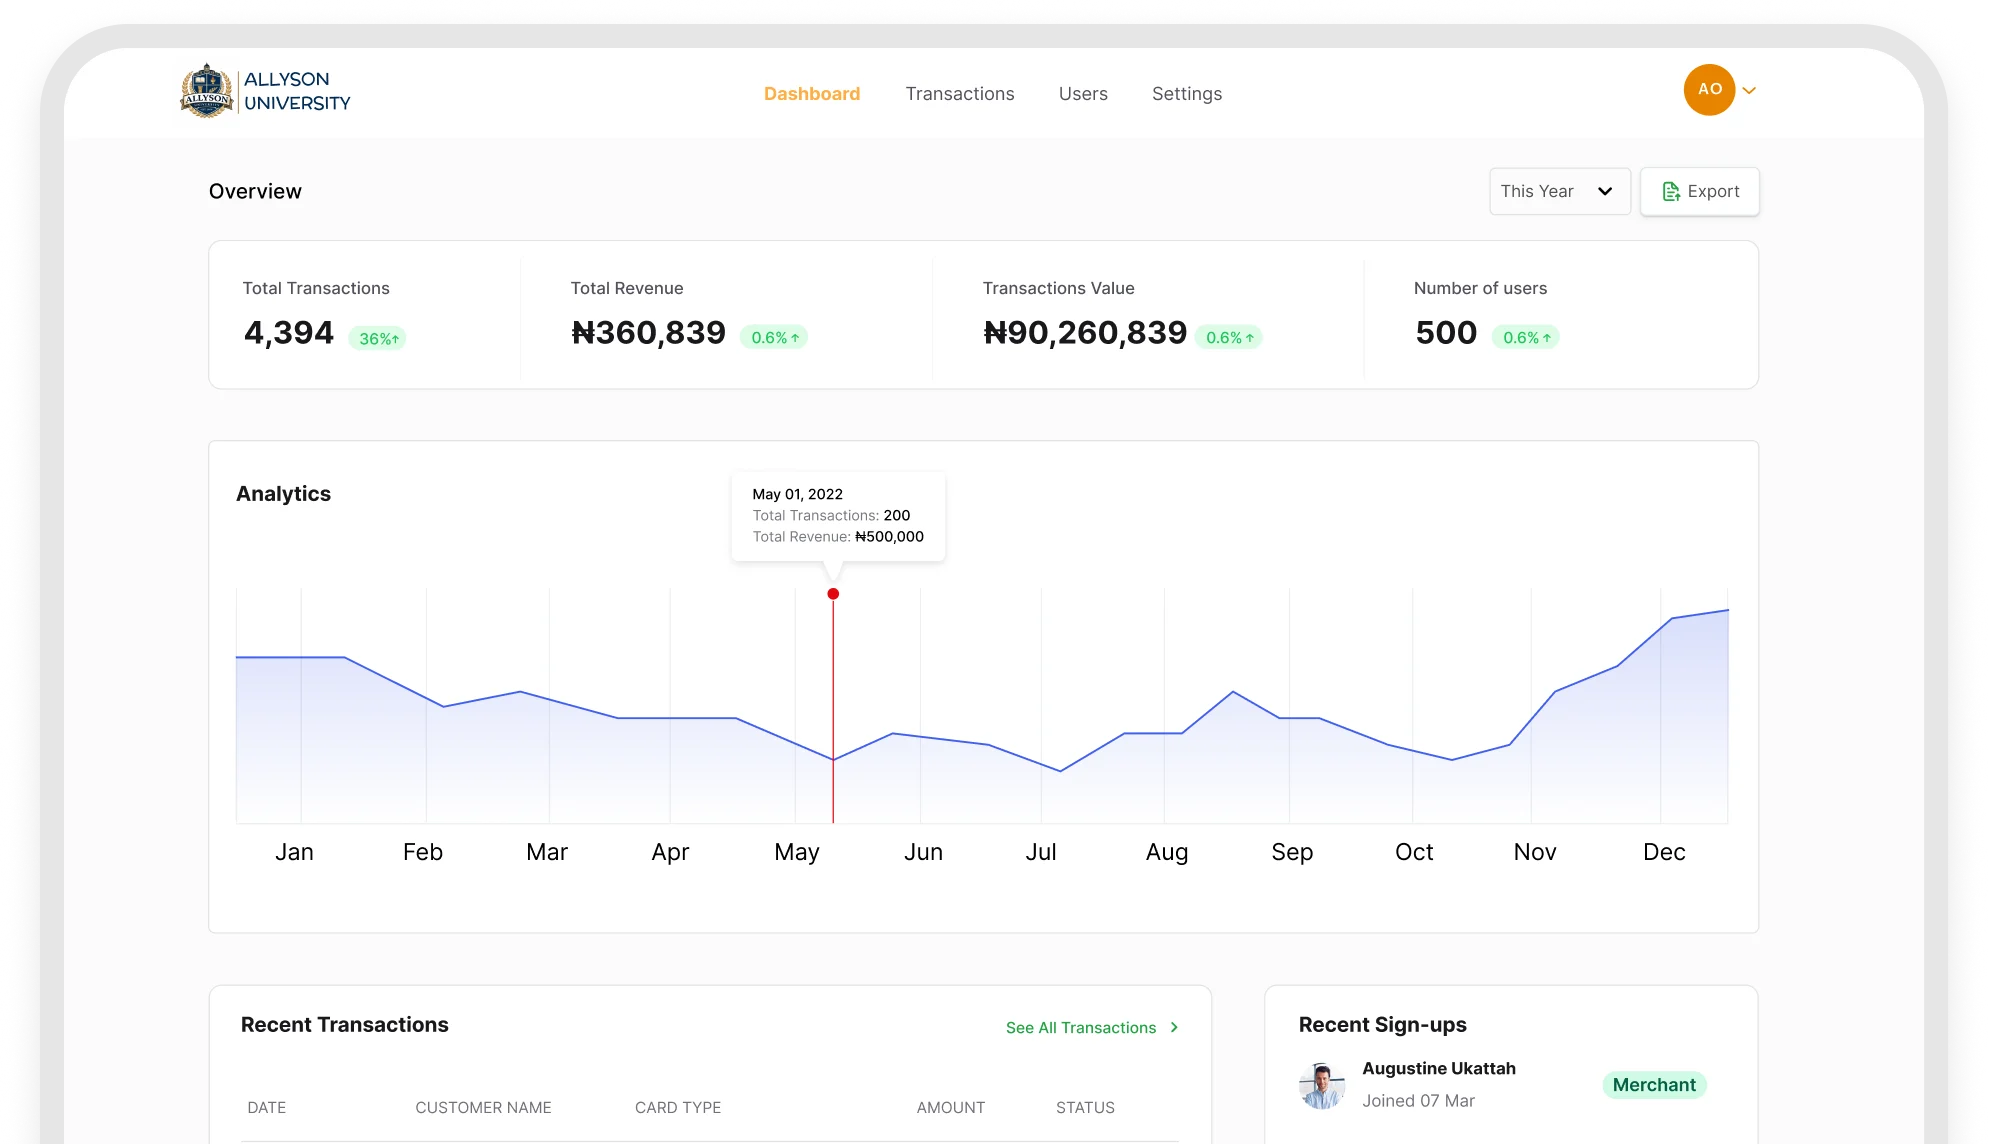Go to the Transactions tab
The width and height of the screenshot is (1989, 1144).
point(959,93)
